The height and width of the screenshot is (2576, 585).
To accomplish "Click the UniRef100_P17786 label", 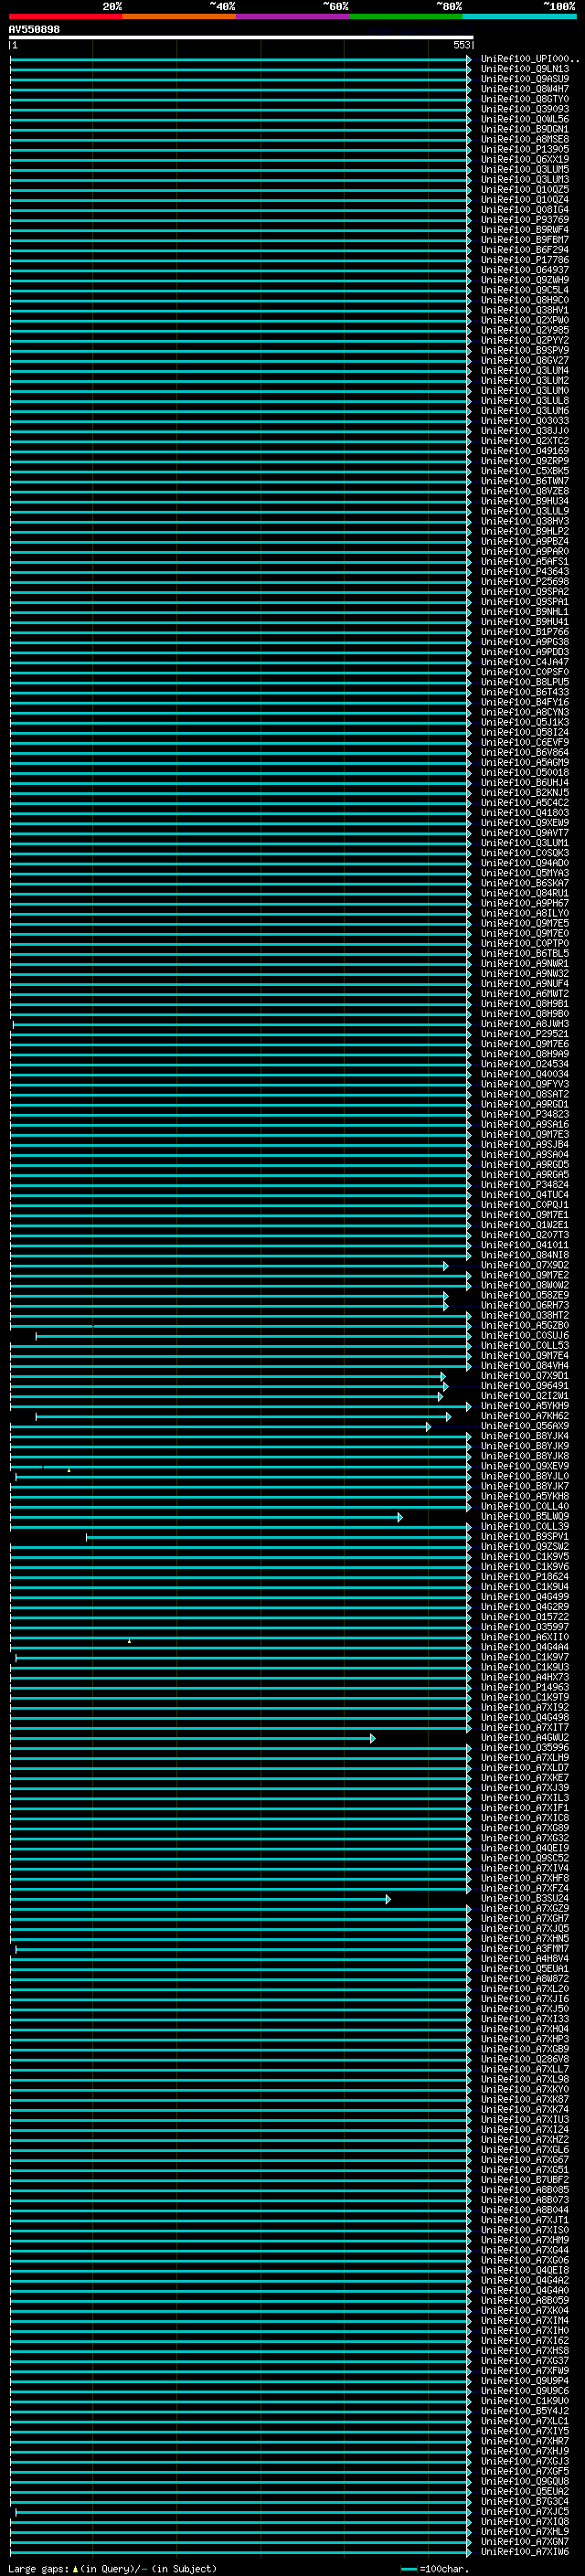I will (x=524, y=260).
